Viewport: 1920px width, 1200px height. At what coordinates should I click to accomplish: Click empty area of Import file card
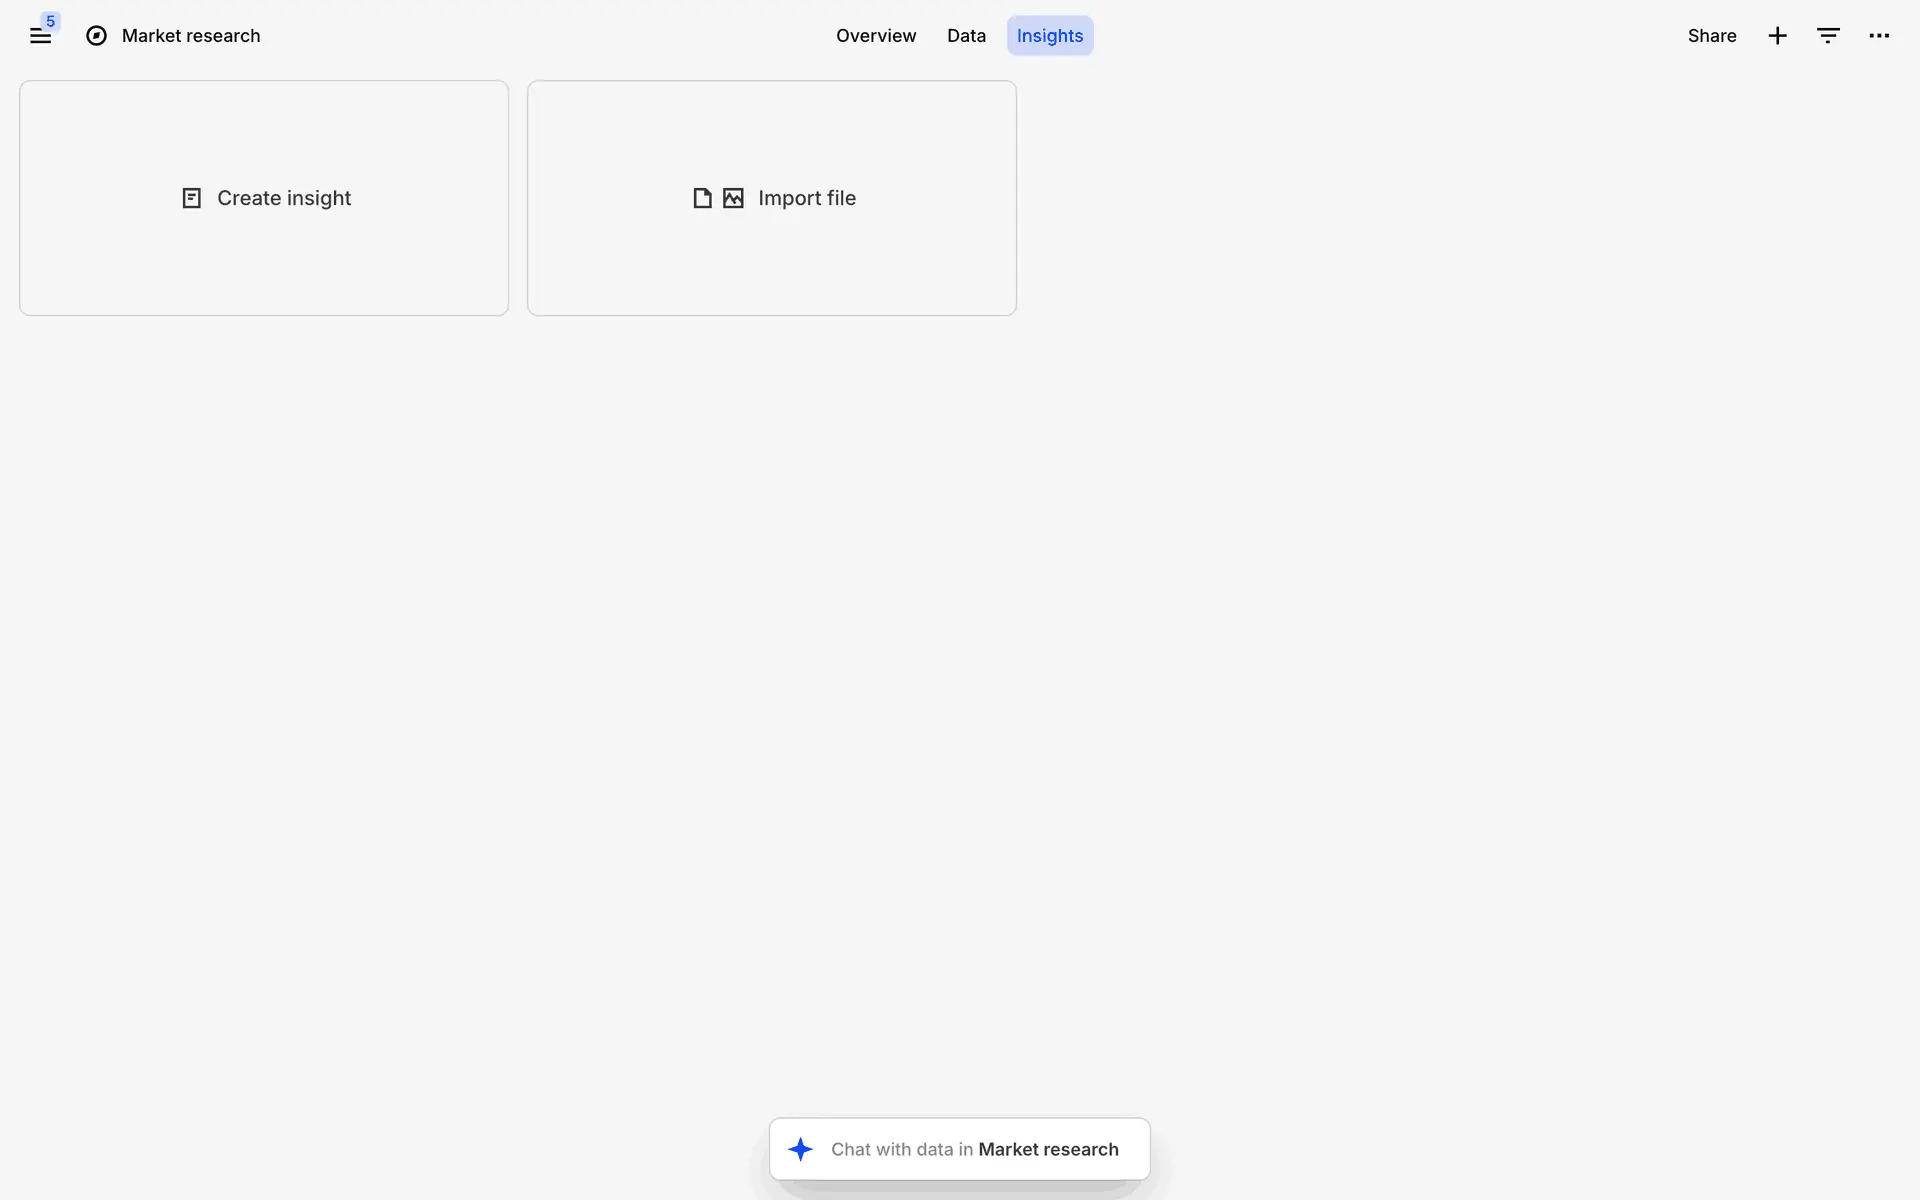tap(772, 270)
